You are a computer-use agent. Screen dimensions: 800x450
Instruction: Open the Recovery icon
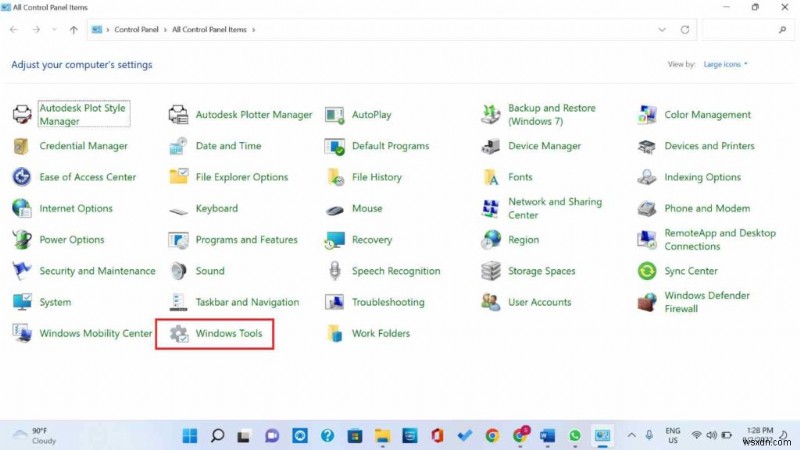[x=334, y=239]
